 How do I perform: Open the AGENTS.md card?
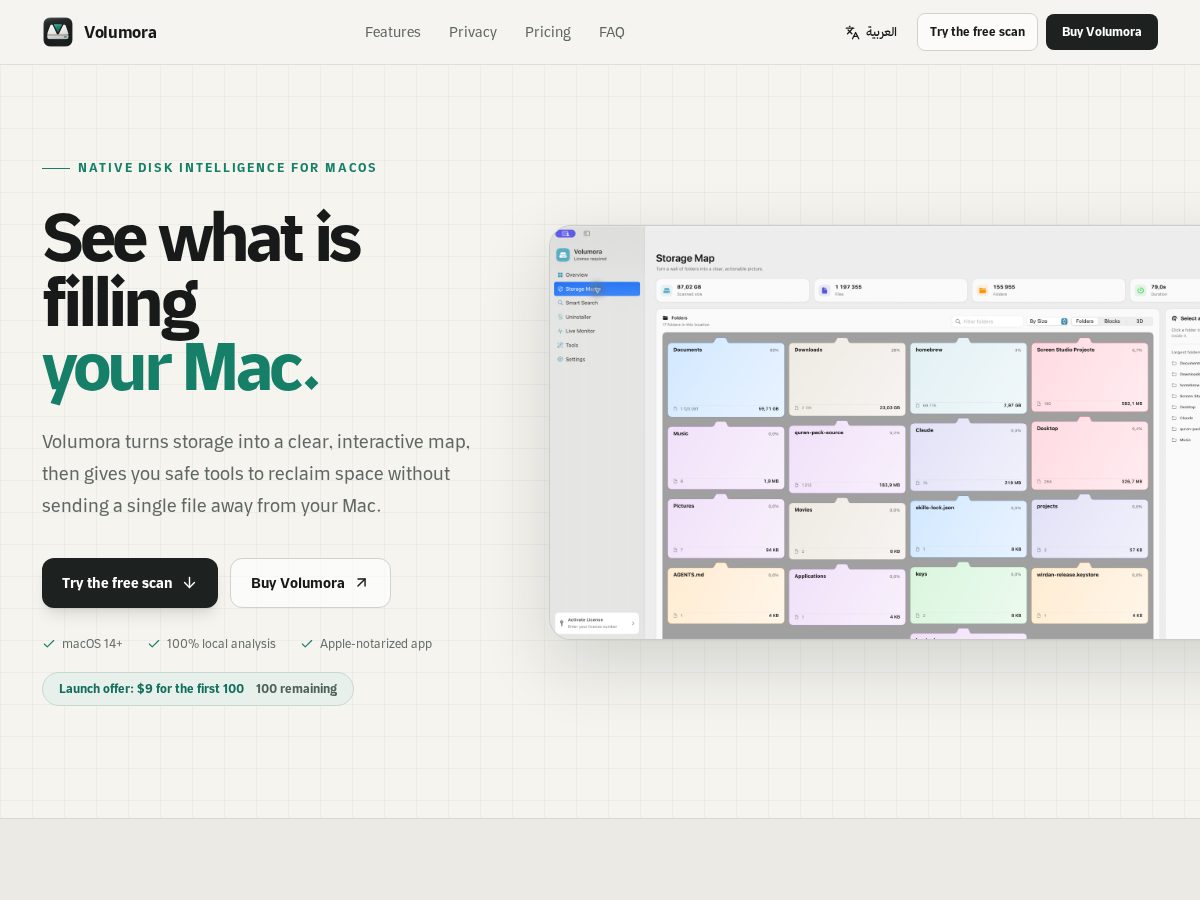click(x=726, y=594)
